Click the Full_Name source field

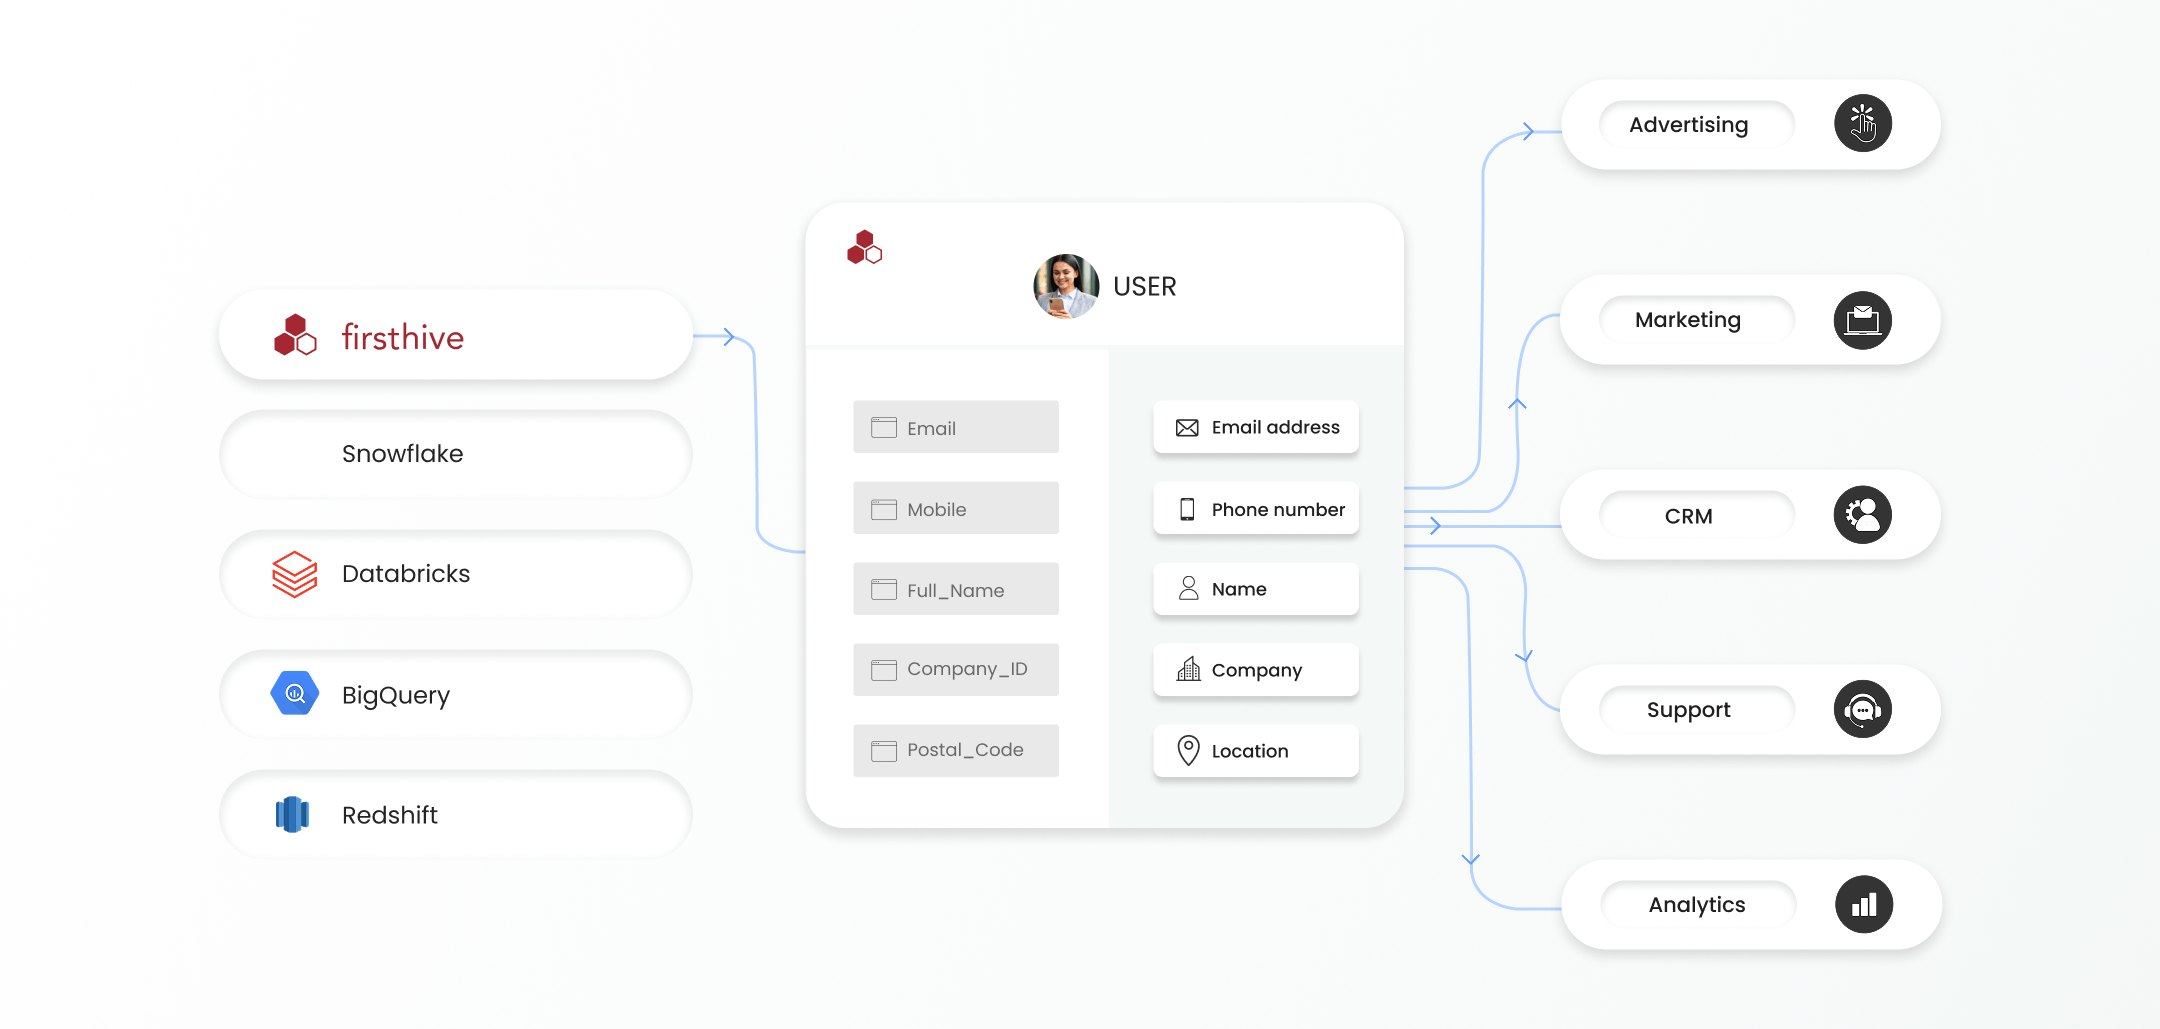point(955,590)
